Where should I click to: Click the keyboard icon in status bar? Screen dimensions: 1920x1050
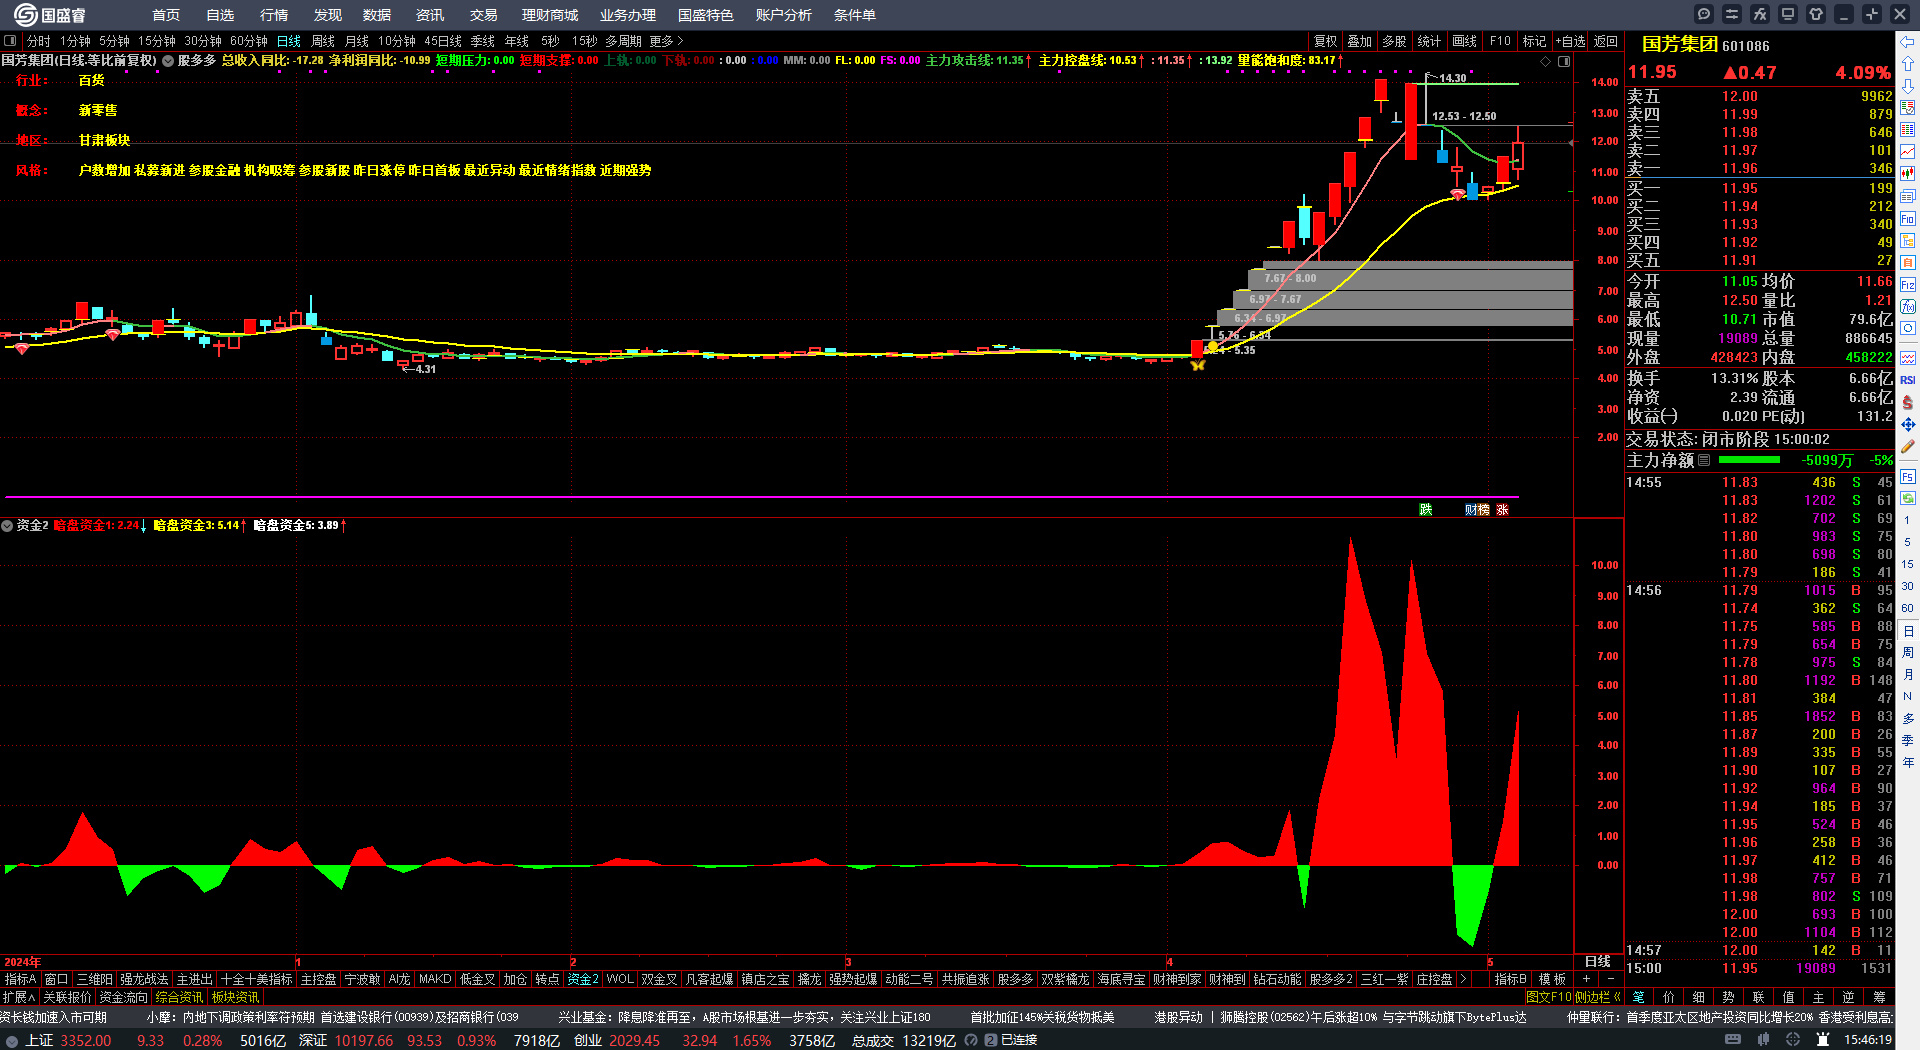coord(1733,1040)
